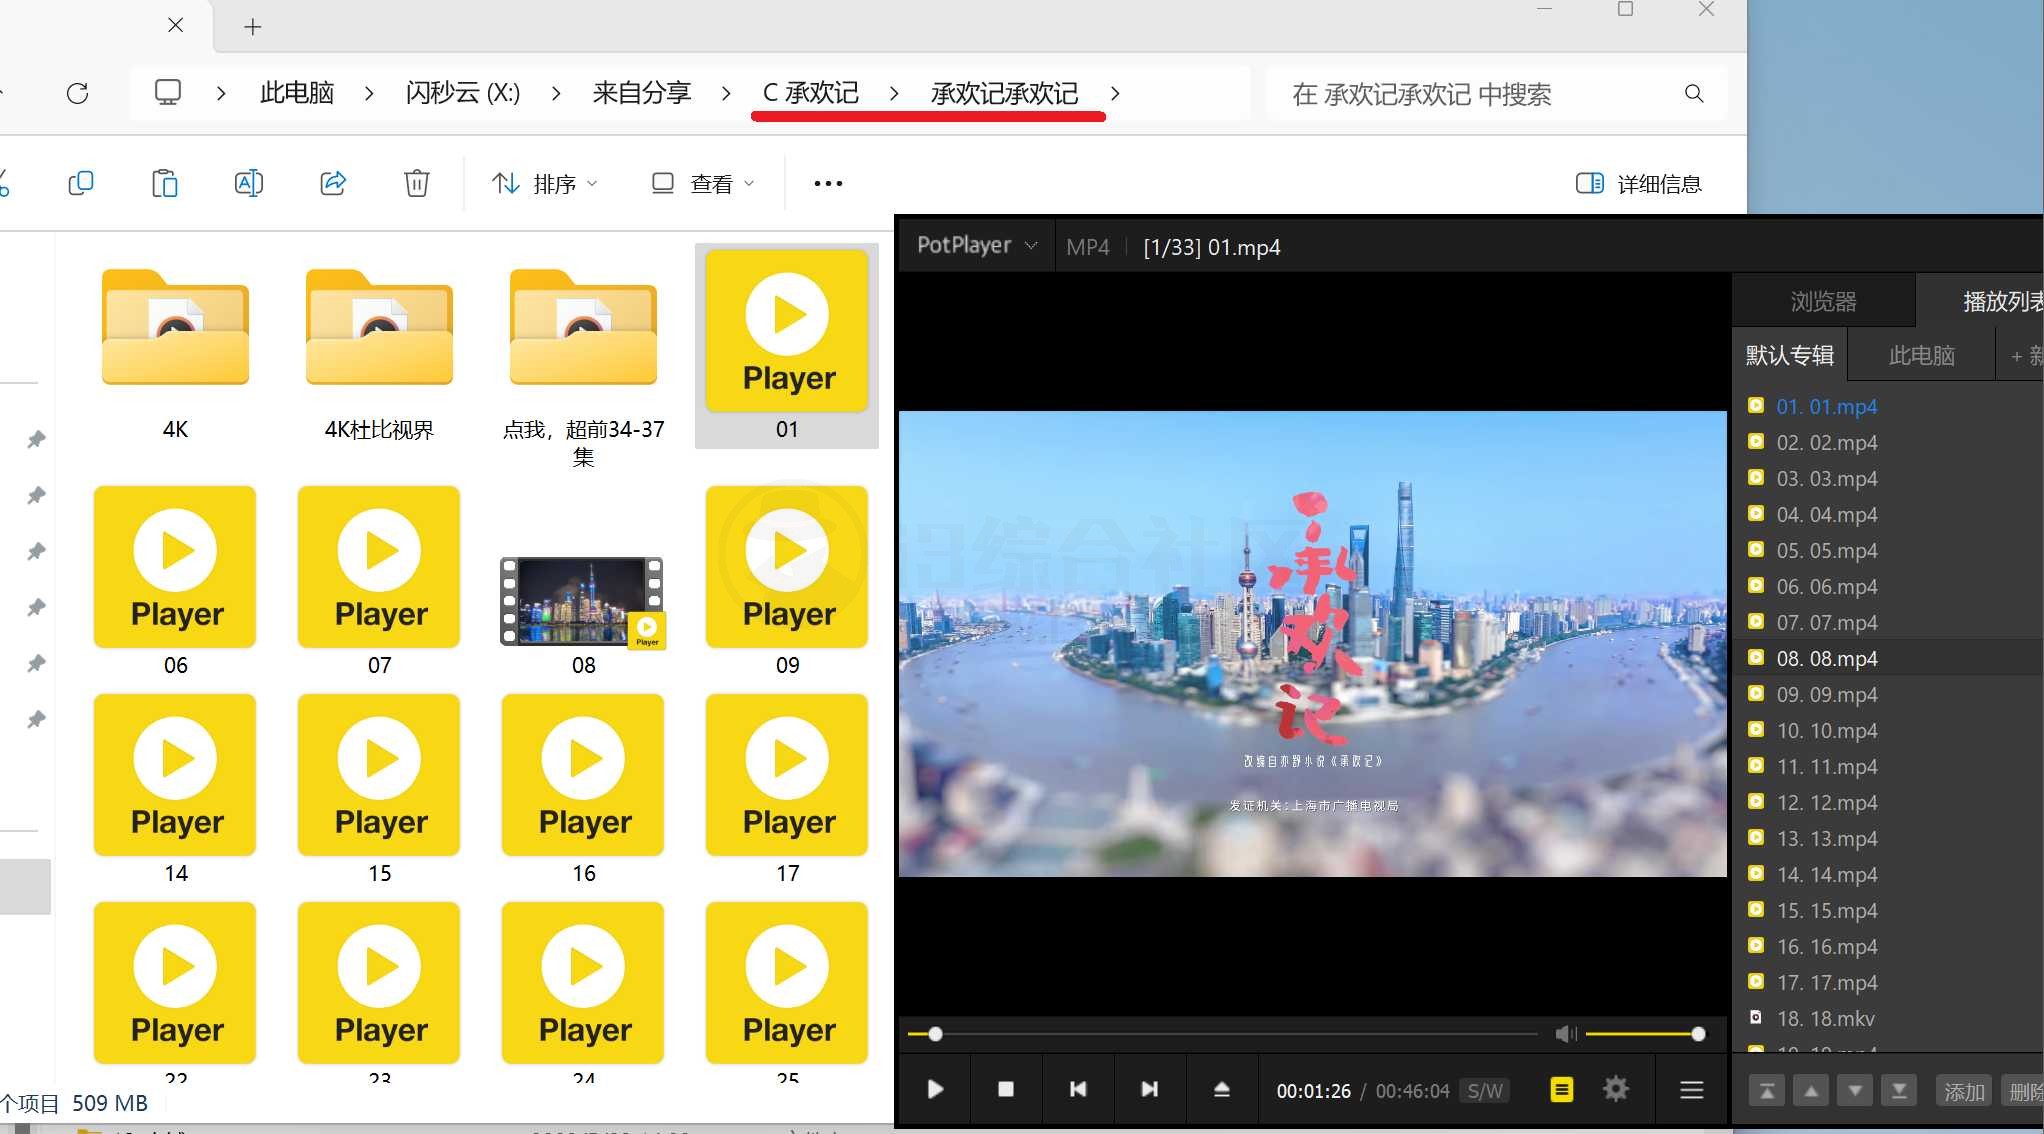Open the 排序 sort dropdown

tap(545, 183)
